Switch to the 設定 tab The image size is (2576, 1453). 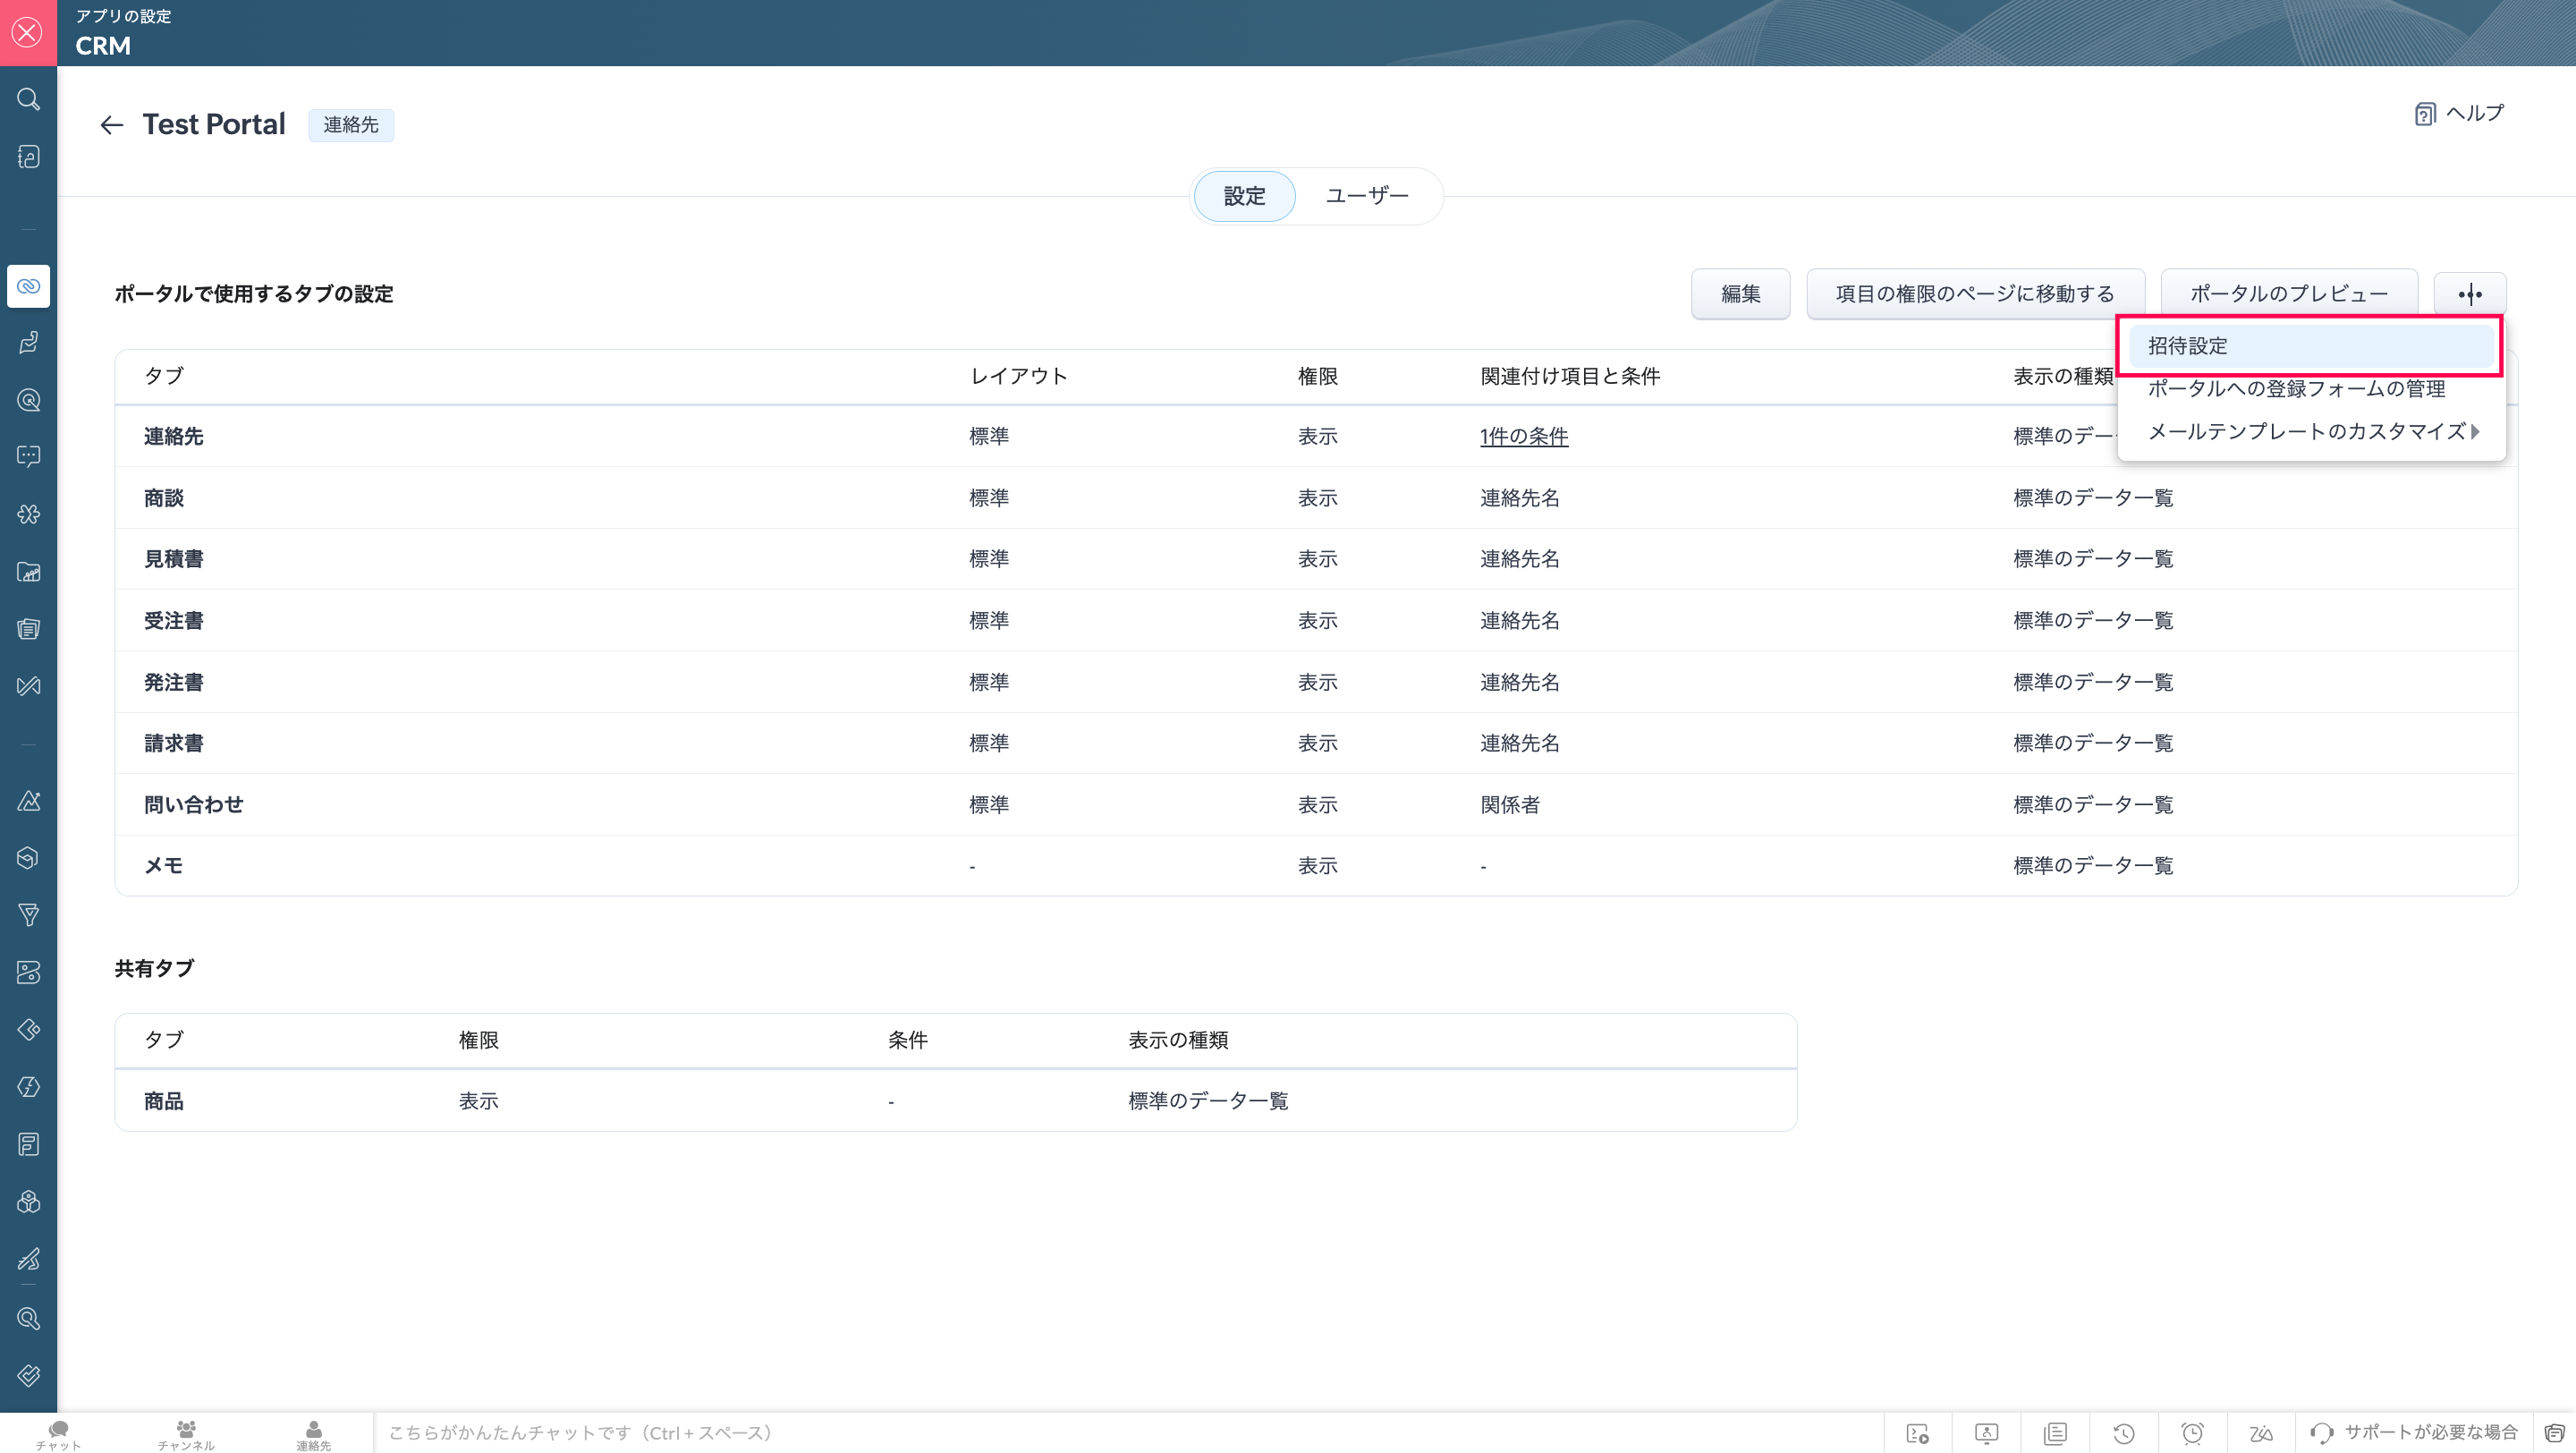pos(1244,196)
